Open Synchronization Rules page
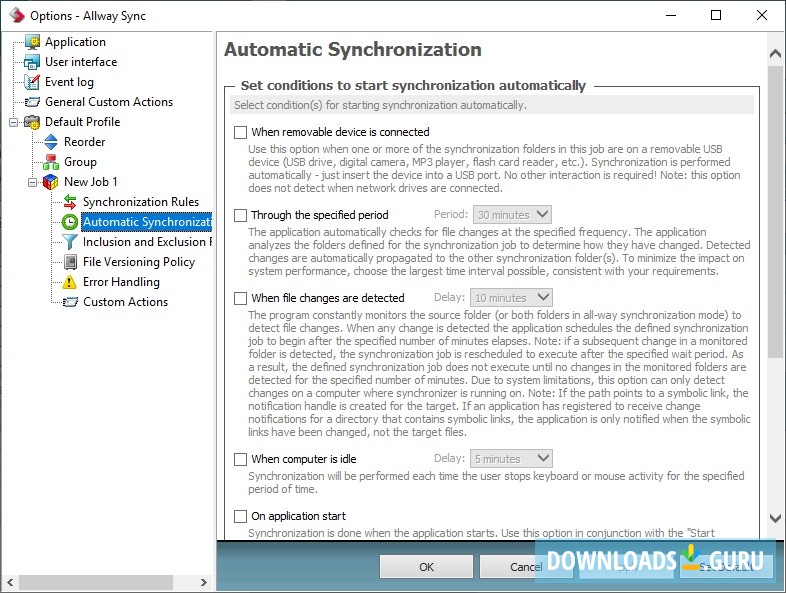Image resolution: width=786 pixels, height=593 pixels. [141, 202]
